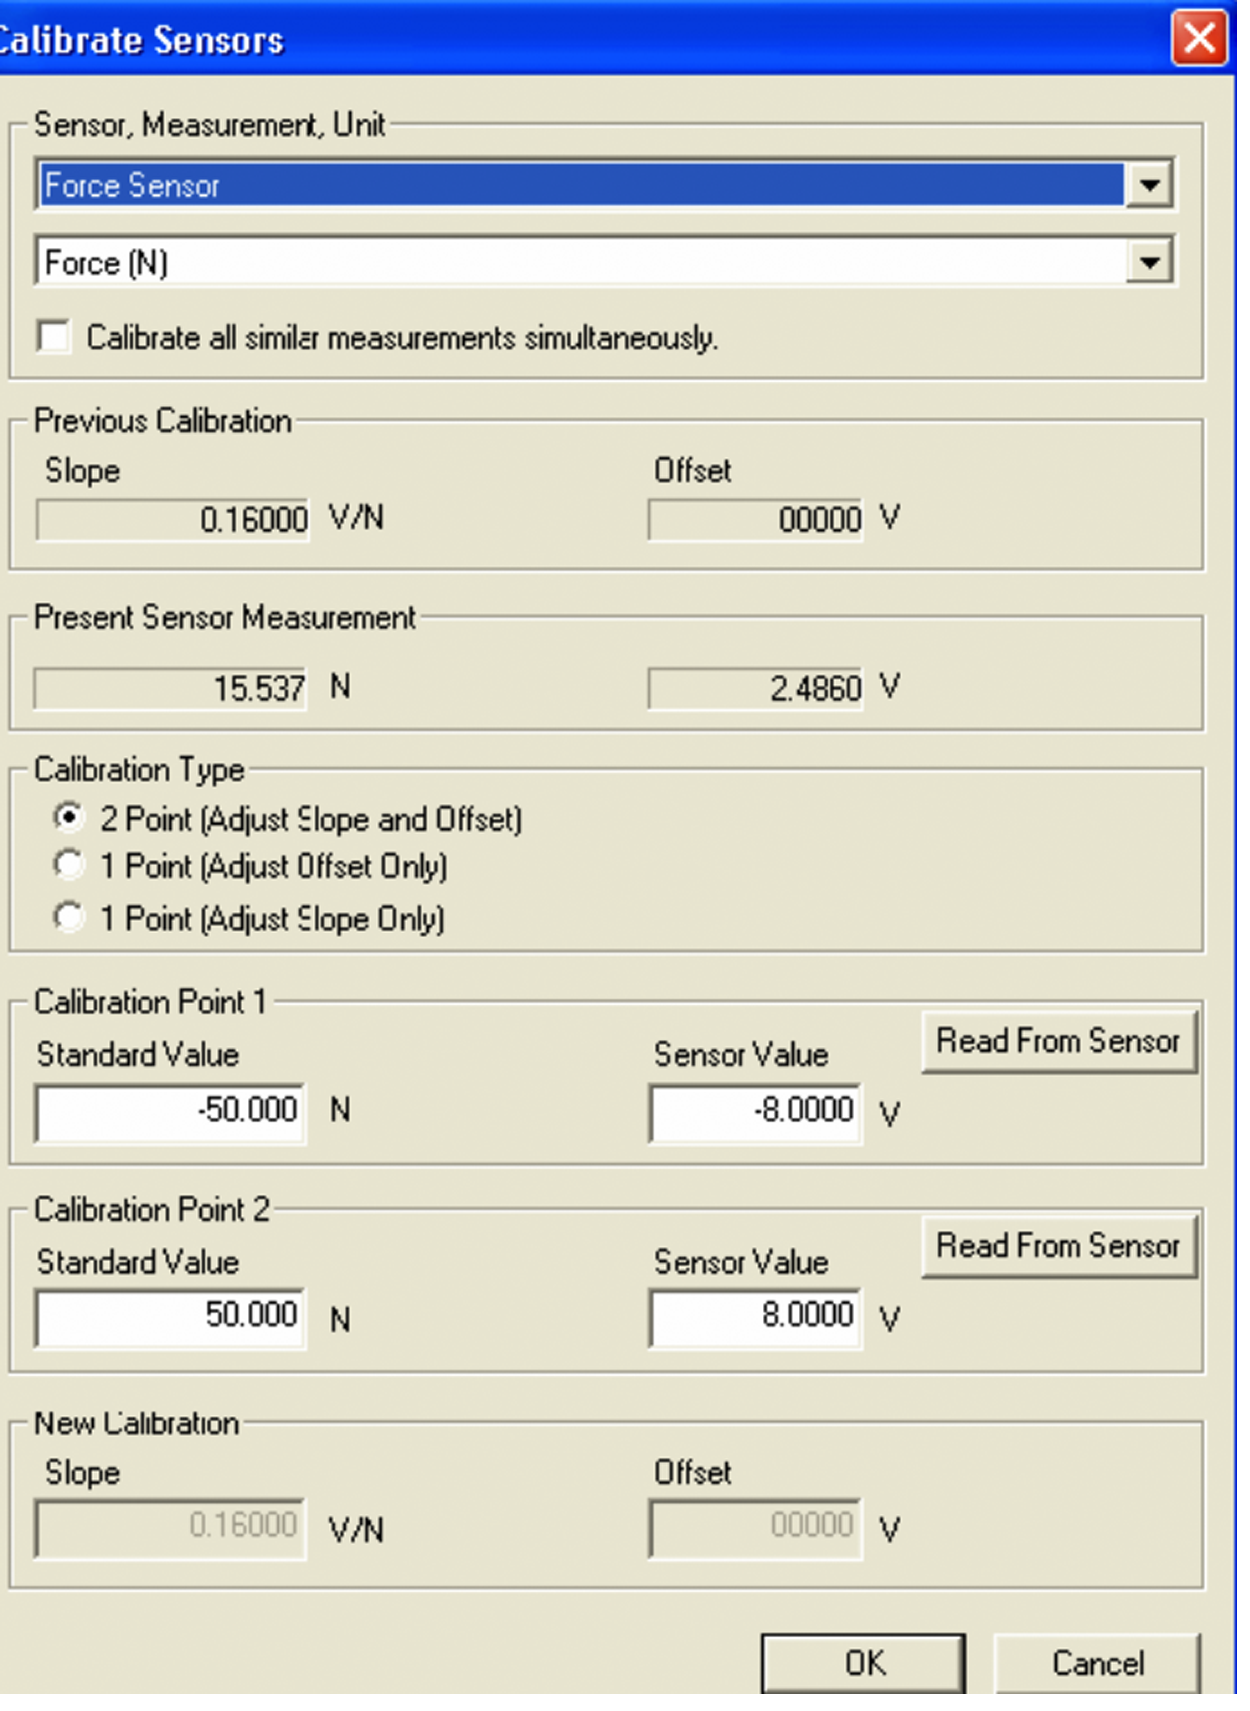Click the Previous Calibration Slope value box

tap(172, 520)
